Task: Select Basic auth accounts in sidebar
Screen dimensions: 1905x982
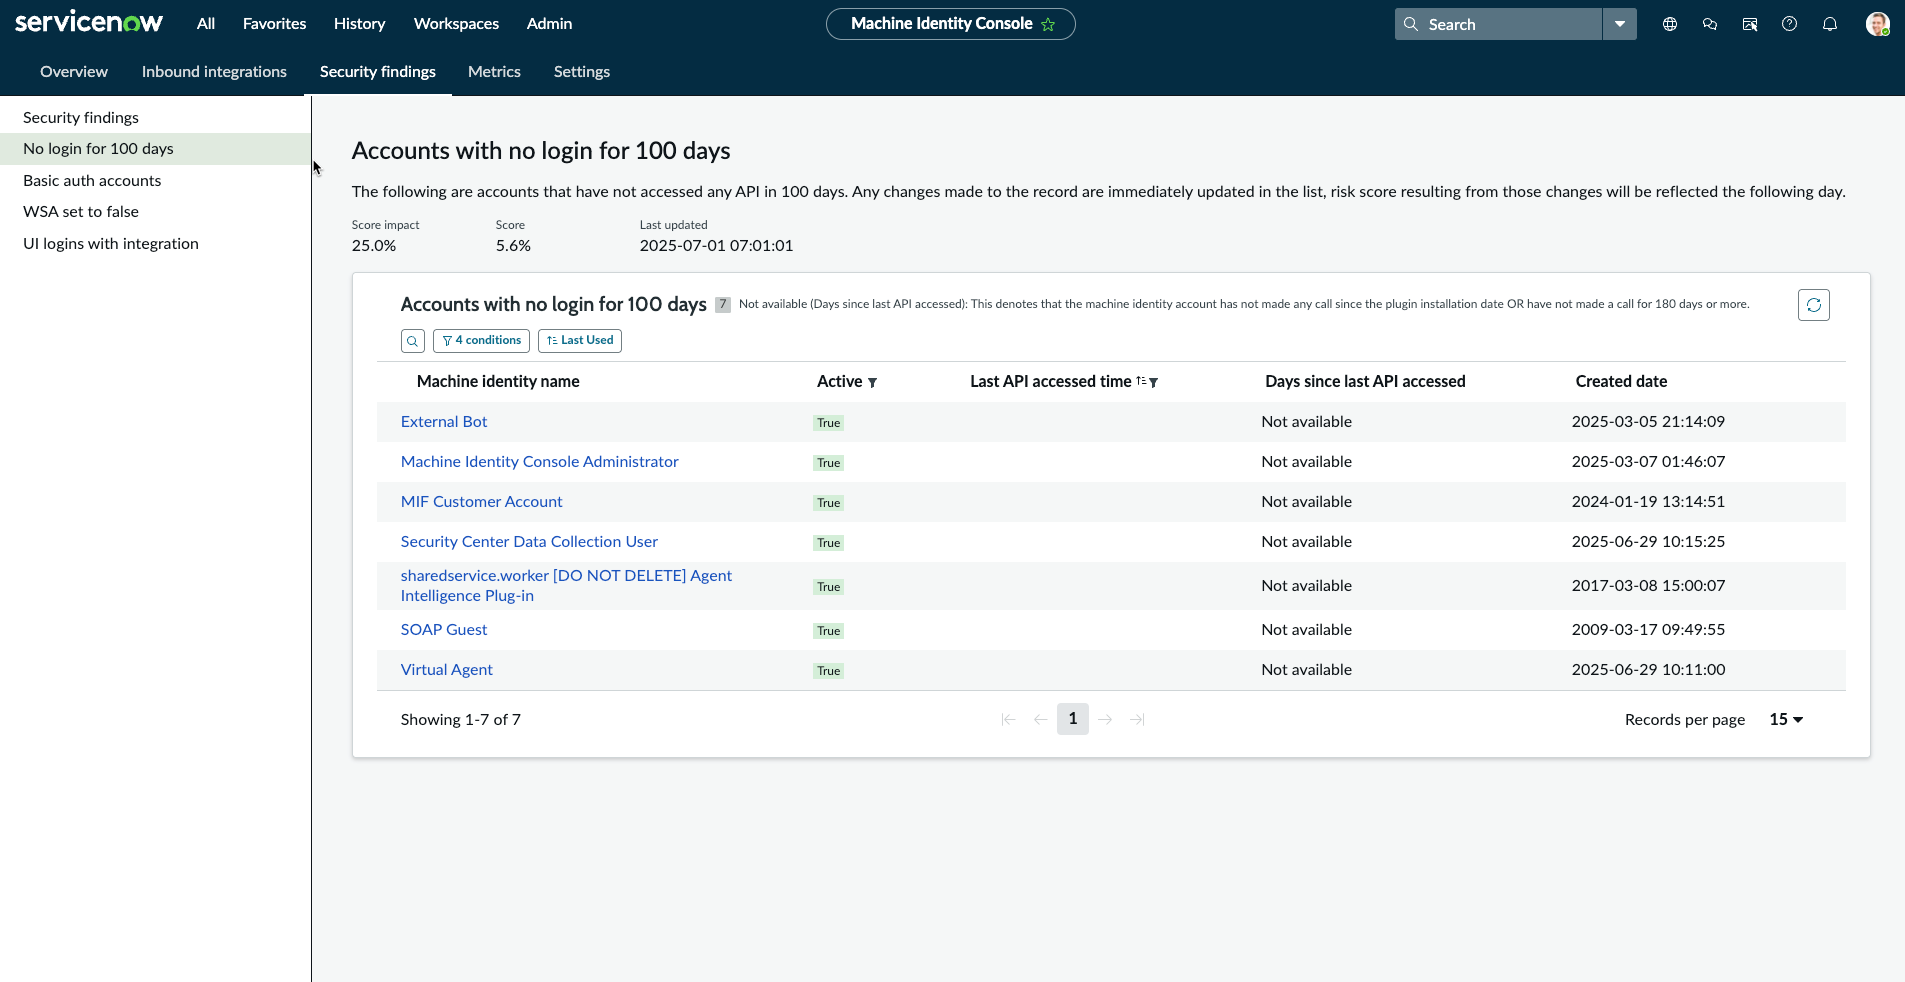Action: (155, 181)
